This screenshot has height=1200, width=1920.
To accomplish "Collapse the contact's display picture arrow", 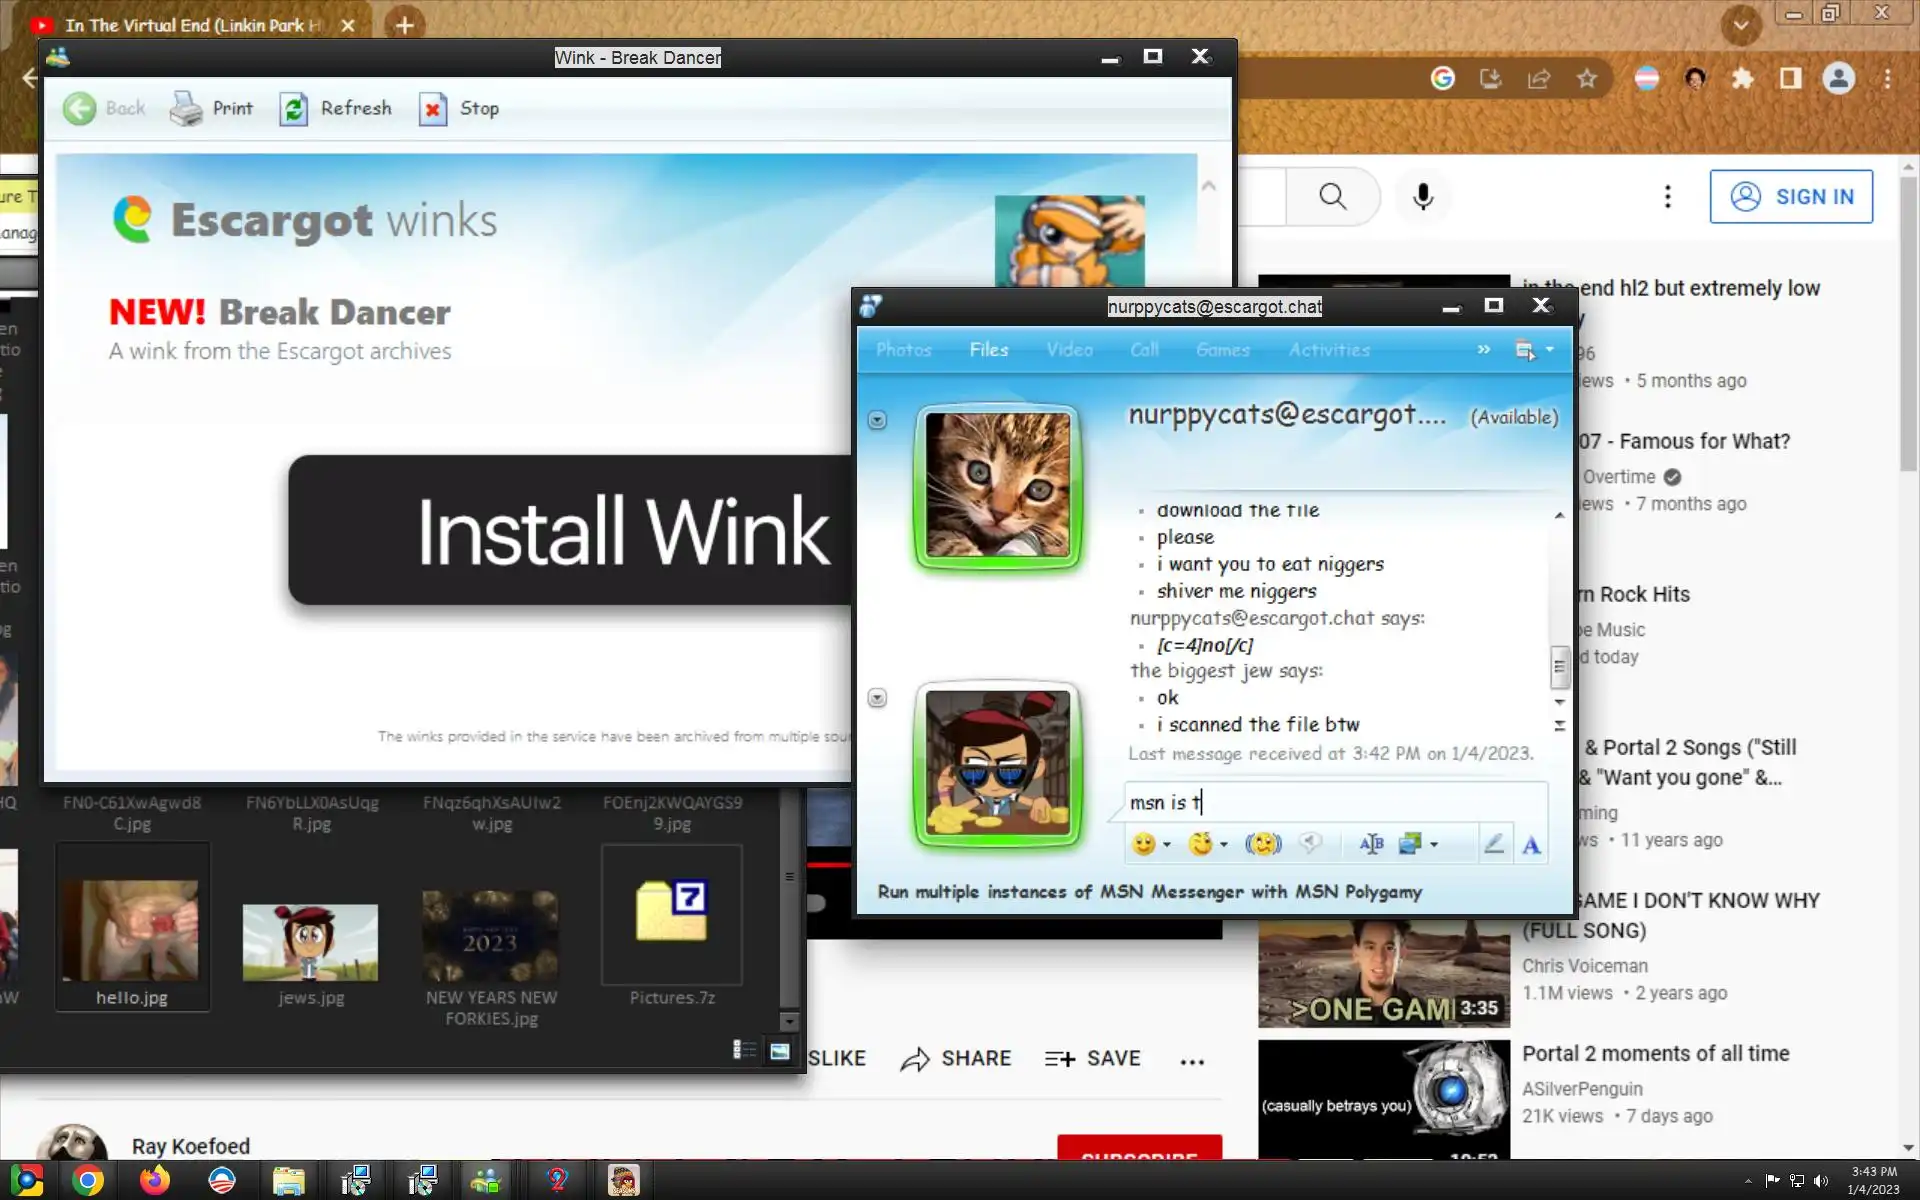I will [x=877, y=420].
